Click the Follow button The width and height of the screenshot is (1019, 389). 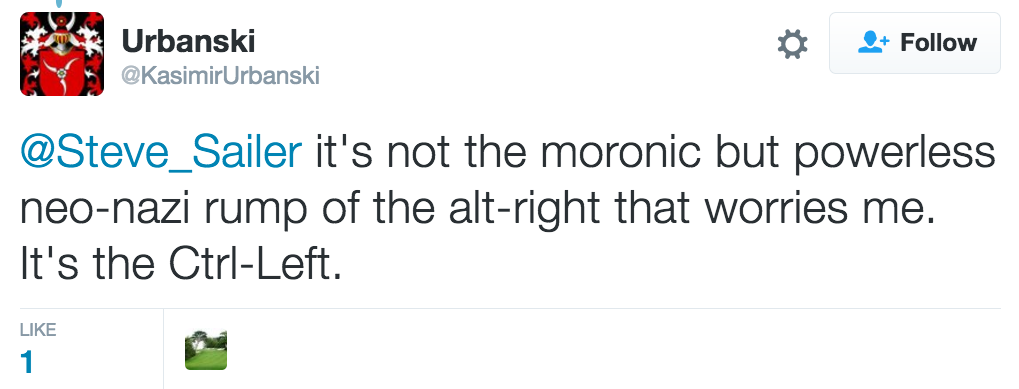(x=914, y=43)
